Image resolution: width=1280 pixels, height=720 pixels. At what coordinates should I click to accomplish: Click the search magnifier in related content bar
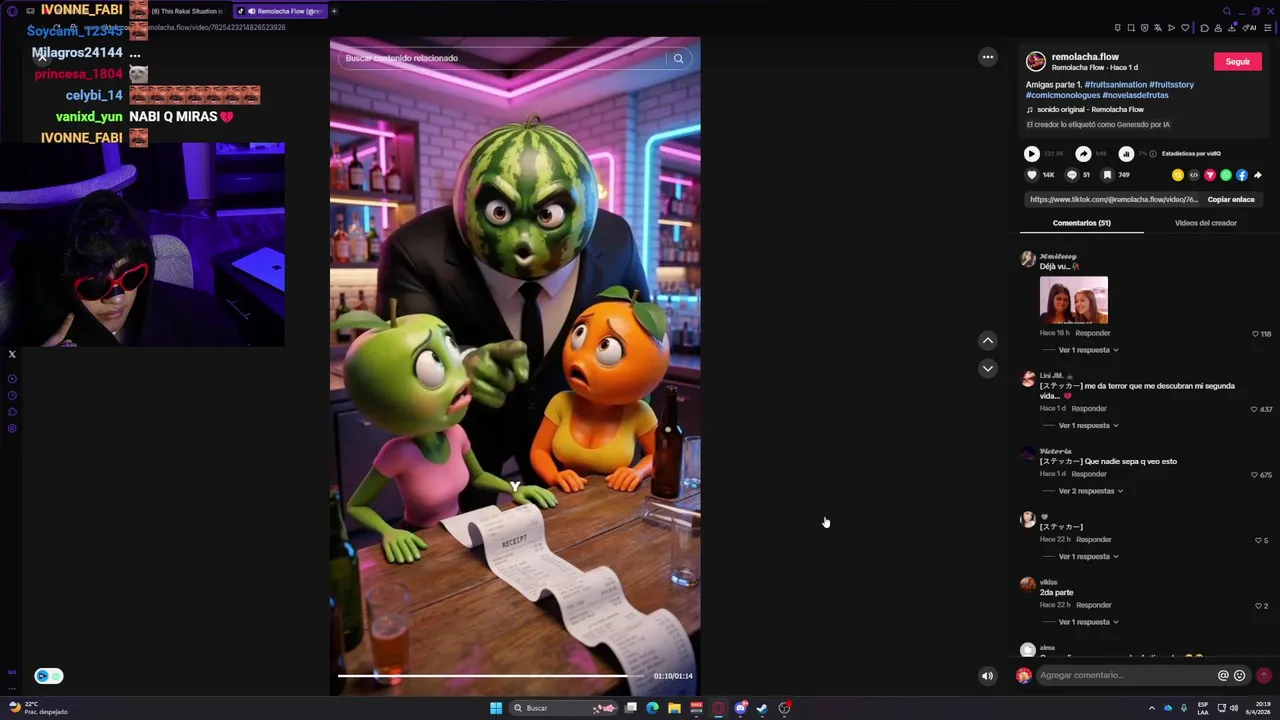click(x=678, y=58)
